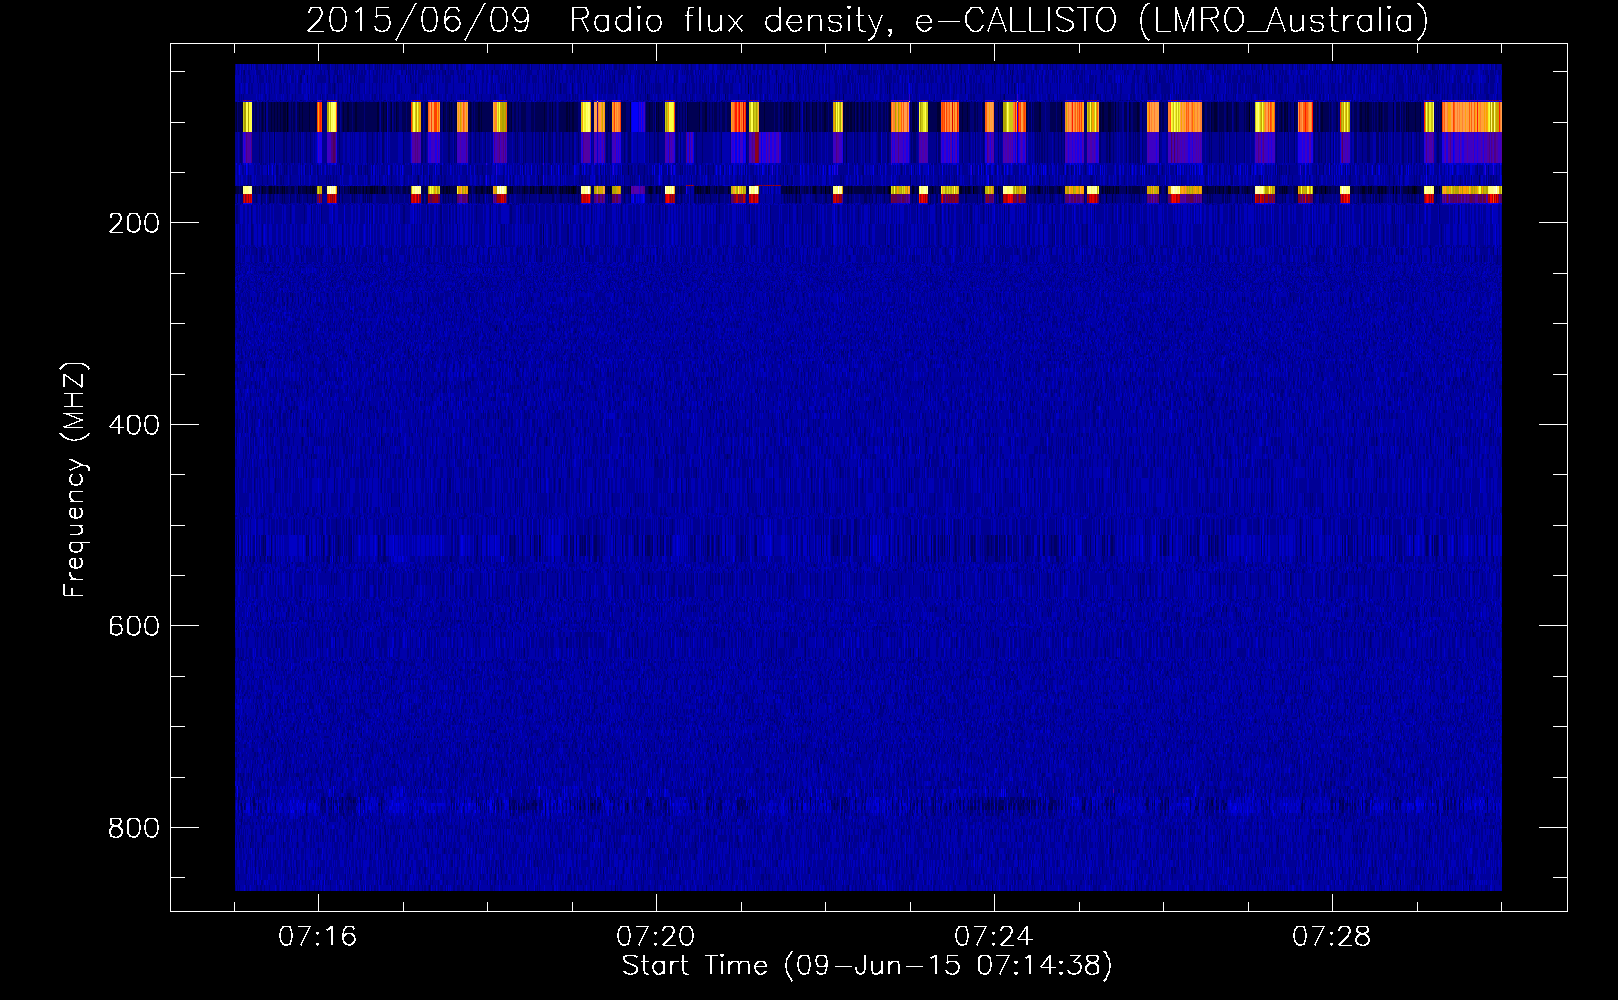Click the 200 frequency tick label
Image resolution: width=1618 pixels, height=1000 pixels.
(134, 223)
